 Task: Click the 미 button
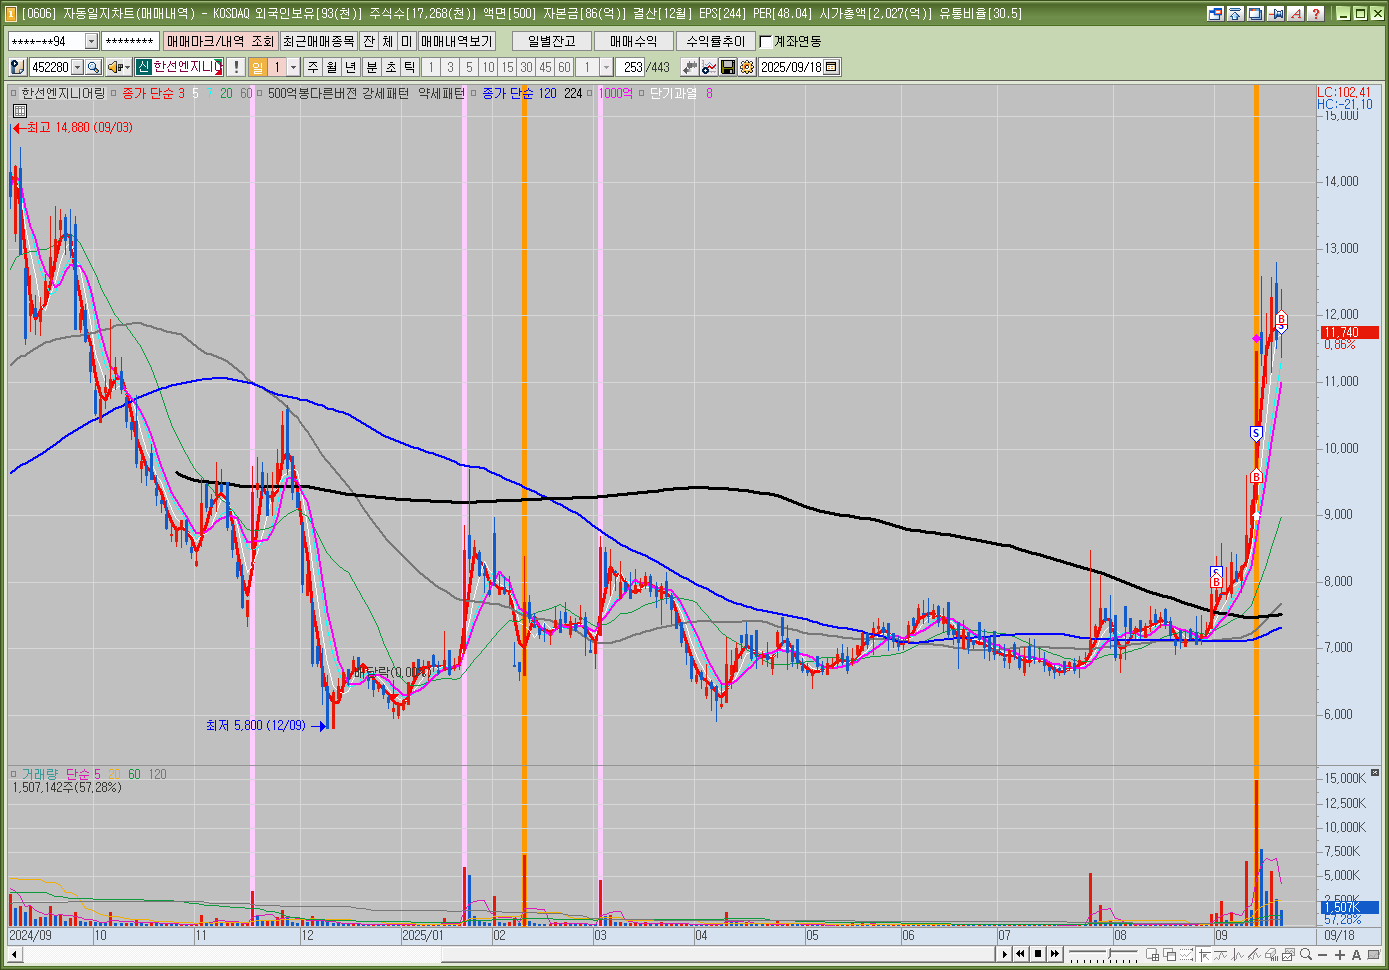coord(407,41)
